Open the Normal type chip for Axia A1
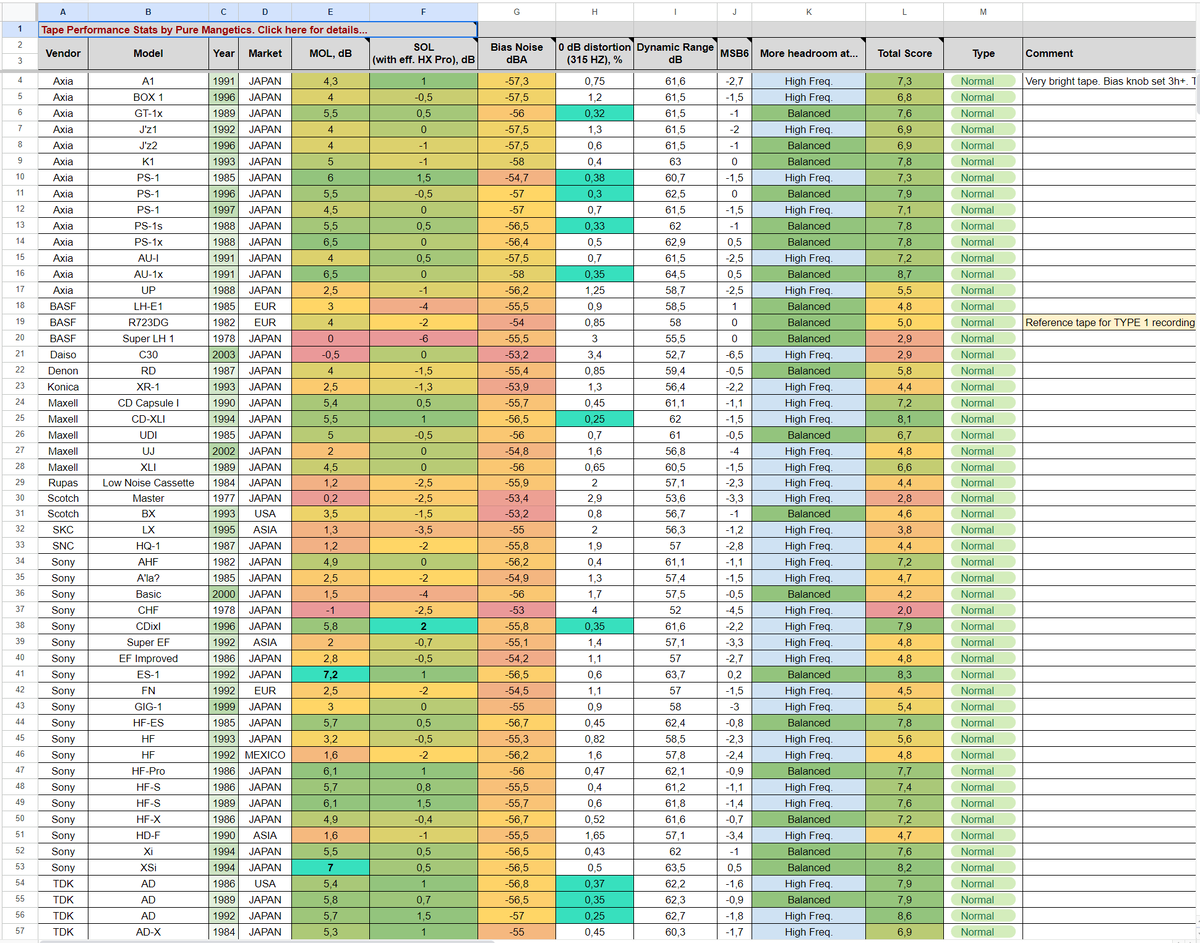This screenshot has width=1200, height=943. click(982, 81)
